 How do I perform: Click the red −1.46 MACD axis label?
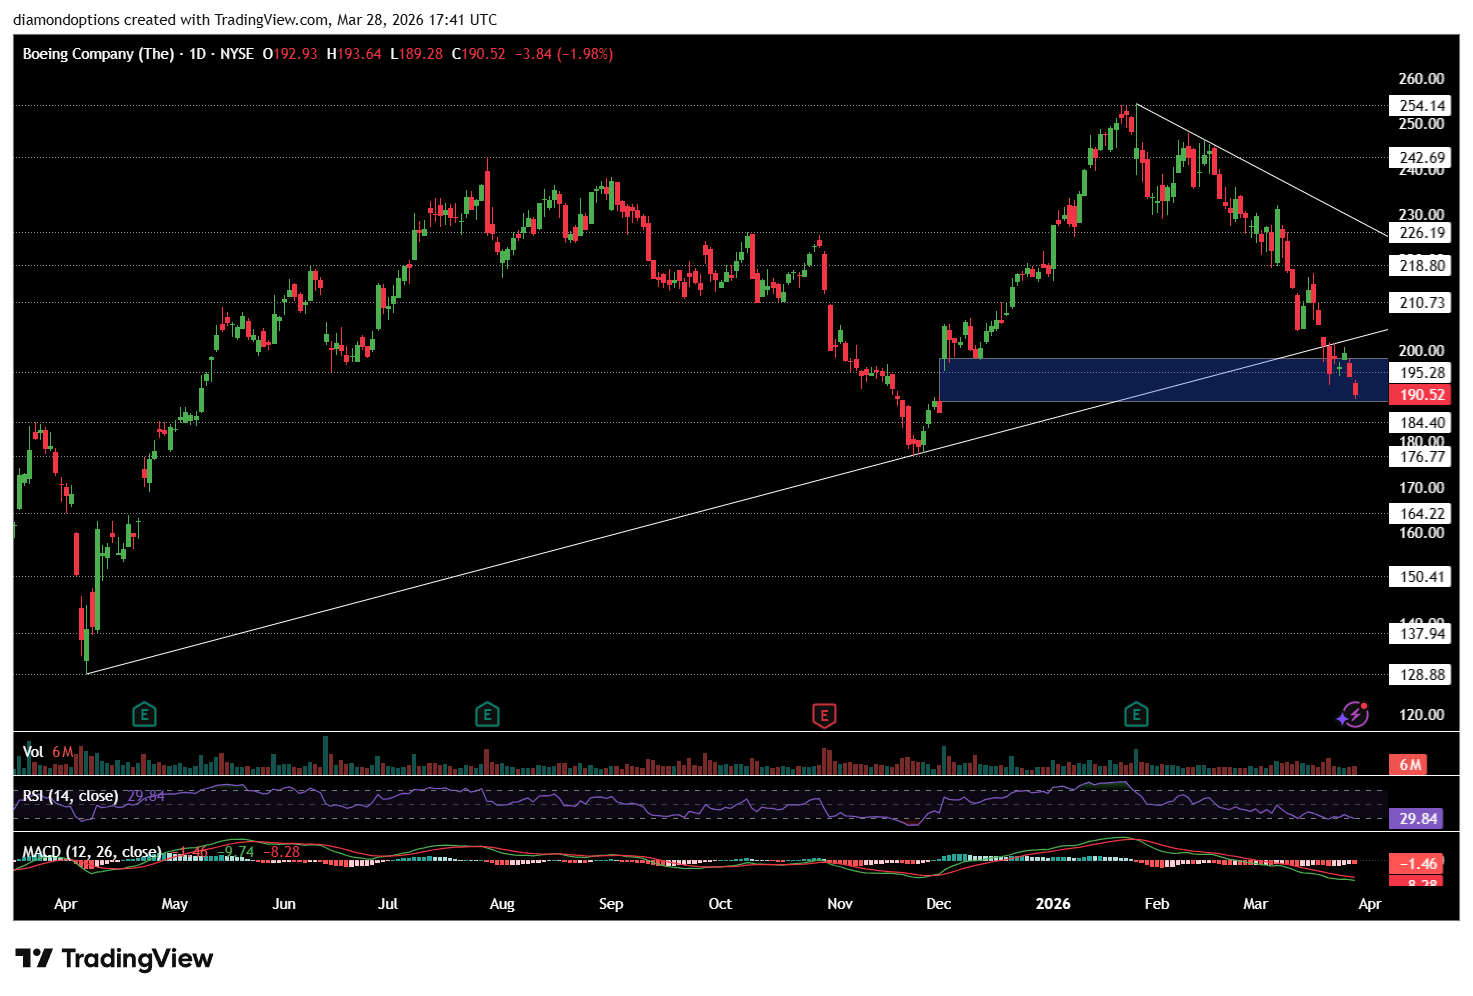tap(1417, 864)
